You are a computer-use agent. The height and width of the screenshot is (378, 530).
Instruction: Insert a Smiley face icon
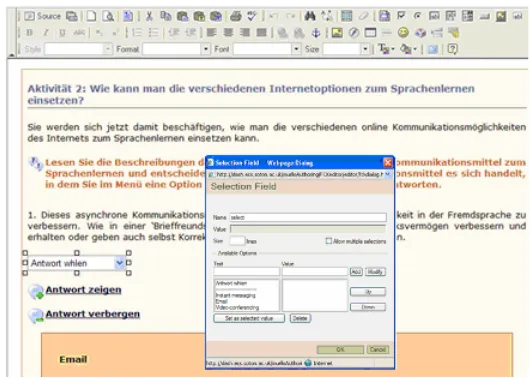(403, 33)
